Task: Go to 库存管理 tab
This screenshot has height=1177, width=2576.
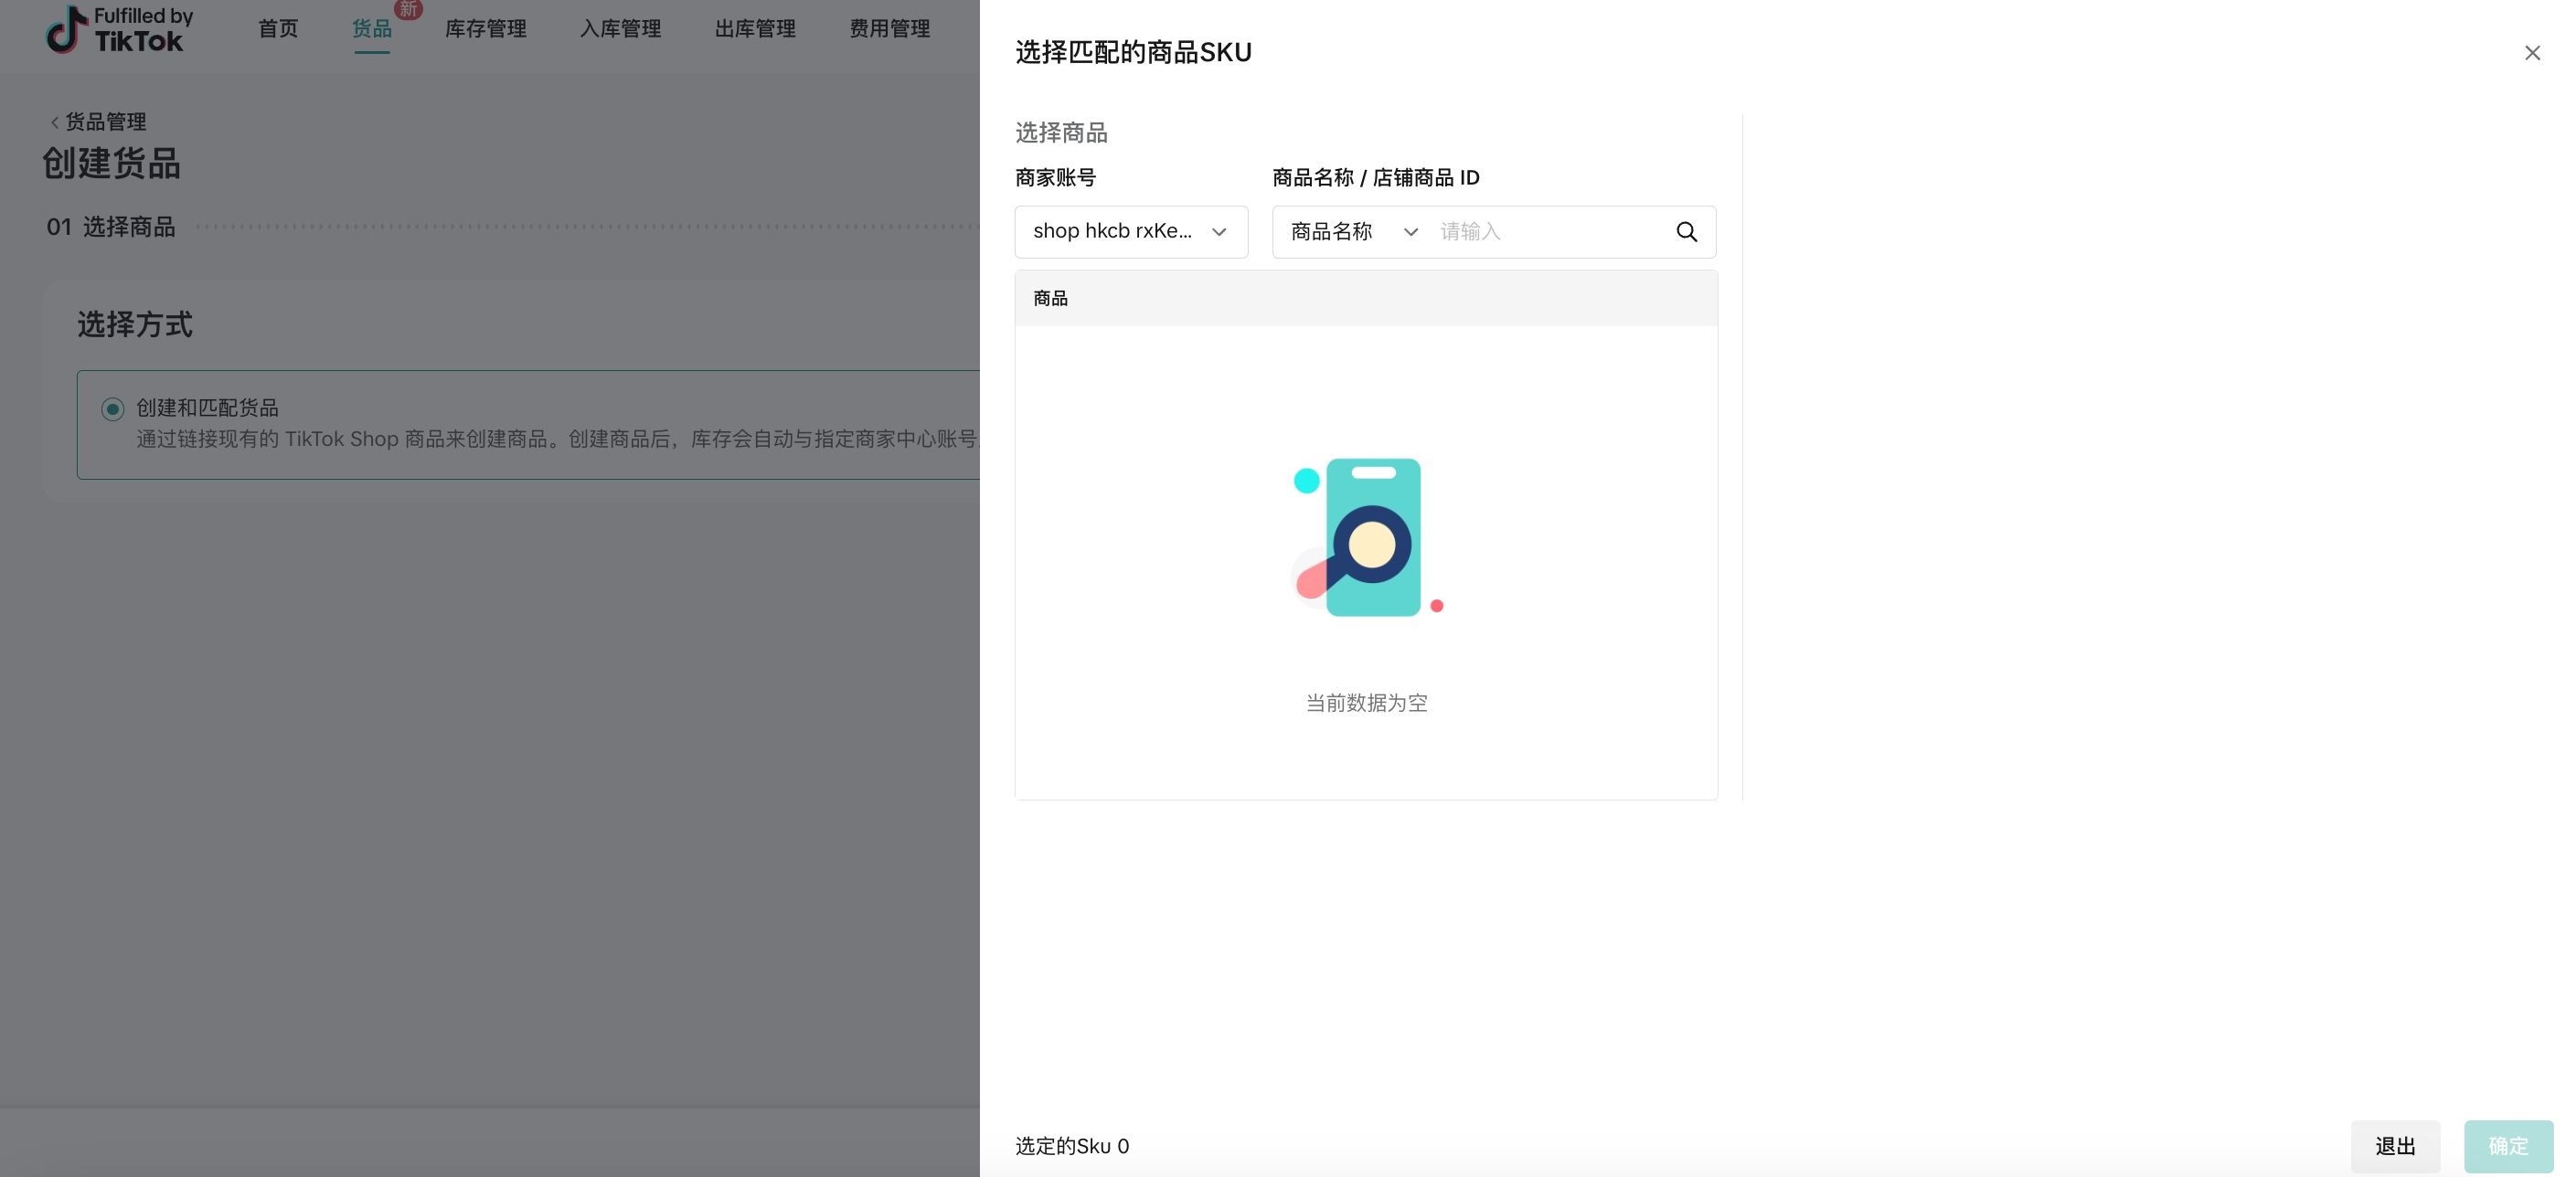Action: point(485,29)
